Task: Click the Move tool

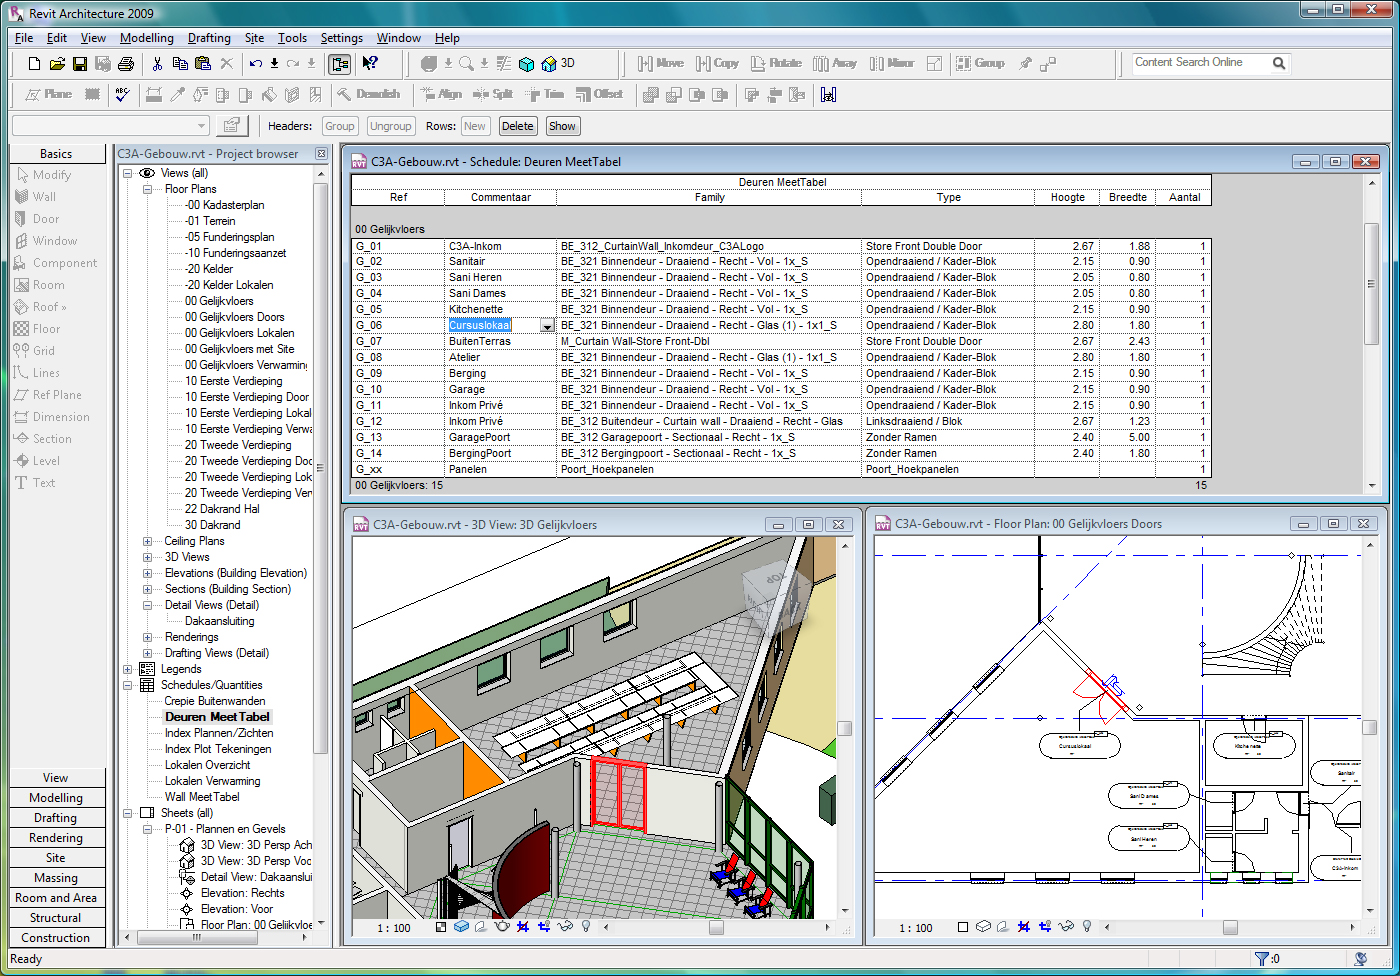Action: tap(660, 63)
